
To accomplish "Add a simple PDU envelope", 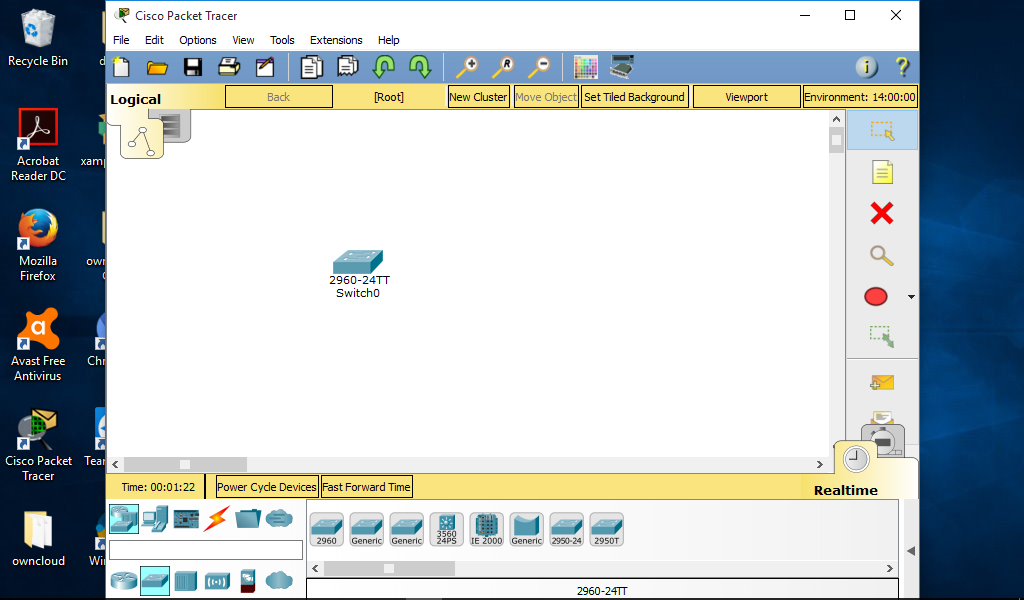I will click(x=882, y=383).
